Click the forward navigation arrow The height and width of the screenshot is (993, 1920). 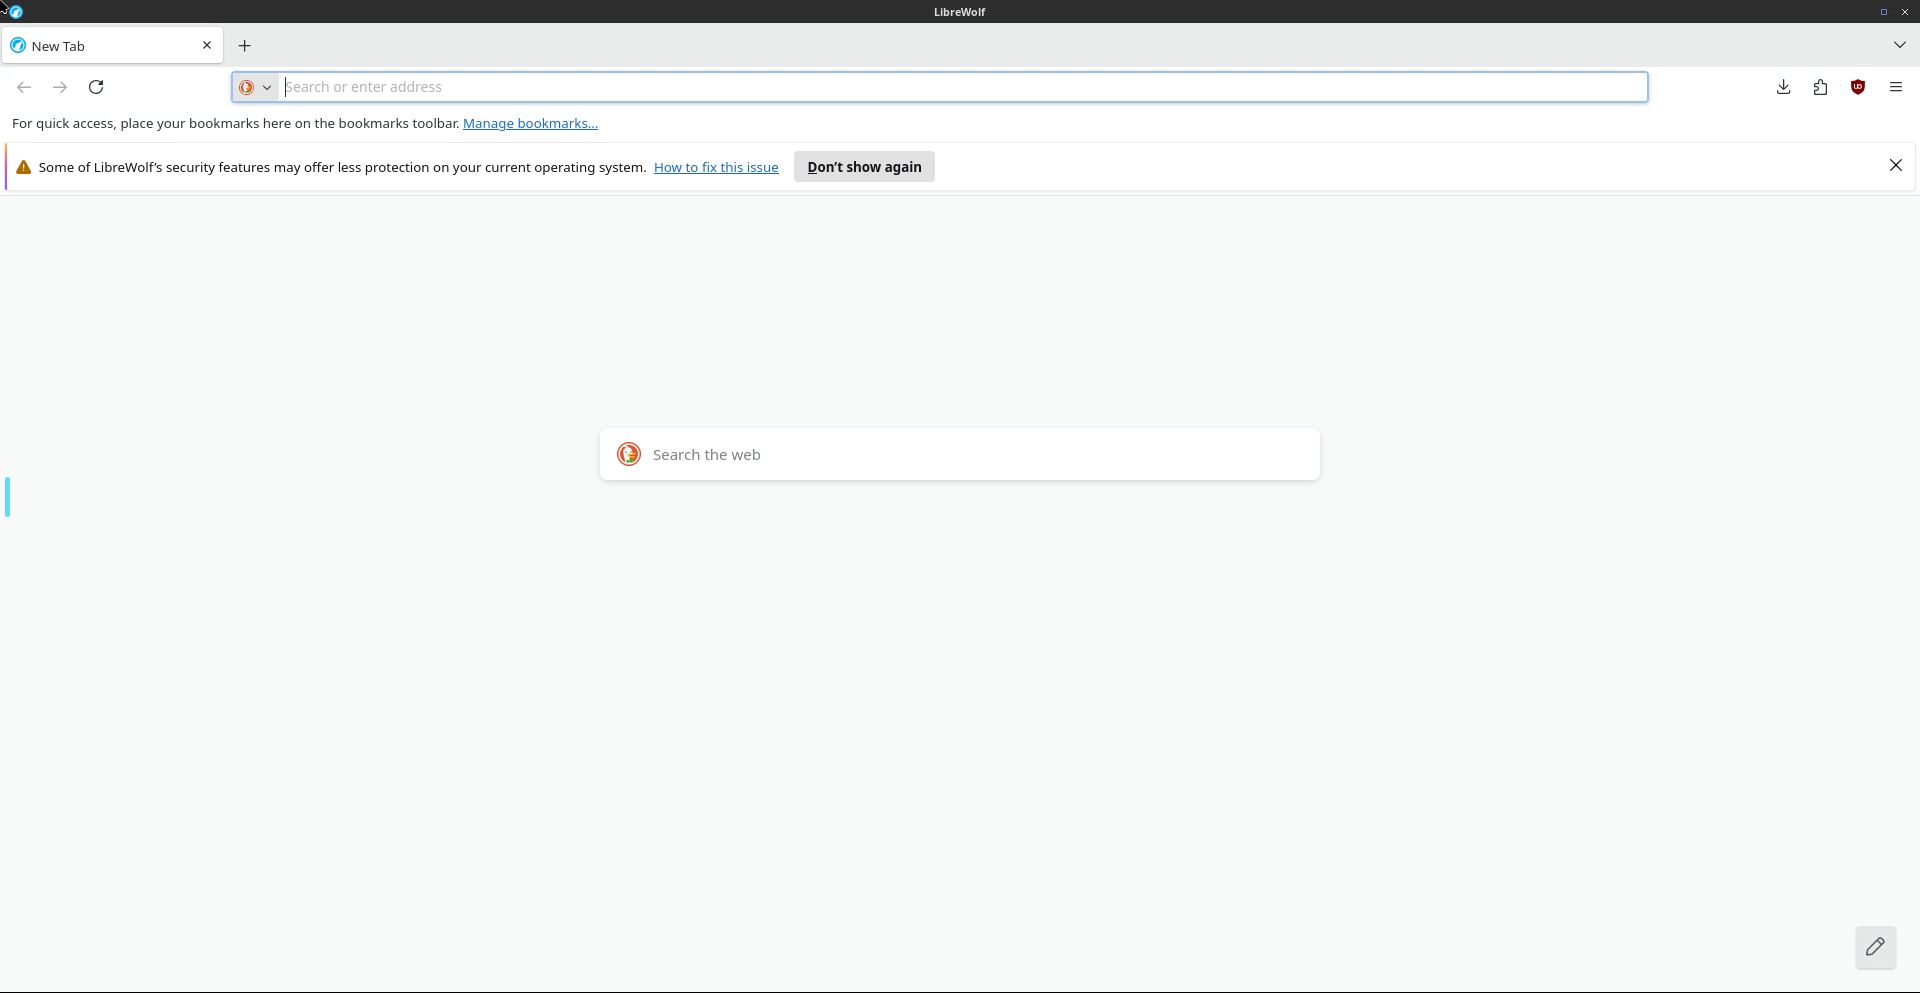tap(60, 87)
